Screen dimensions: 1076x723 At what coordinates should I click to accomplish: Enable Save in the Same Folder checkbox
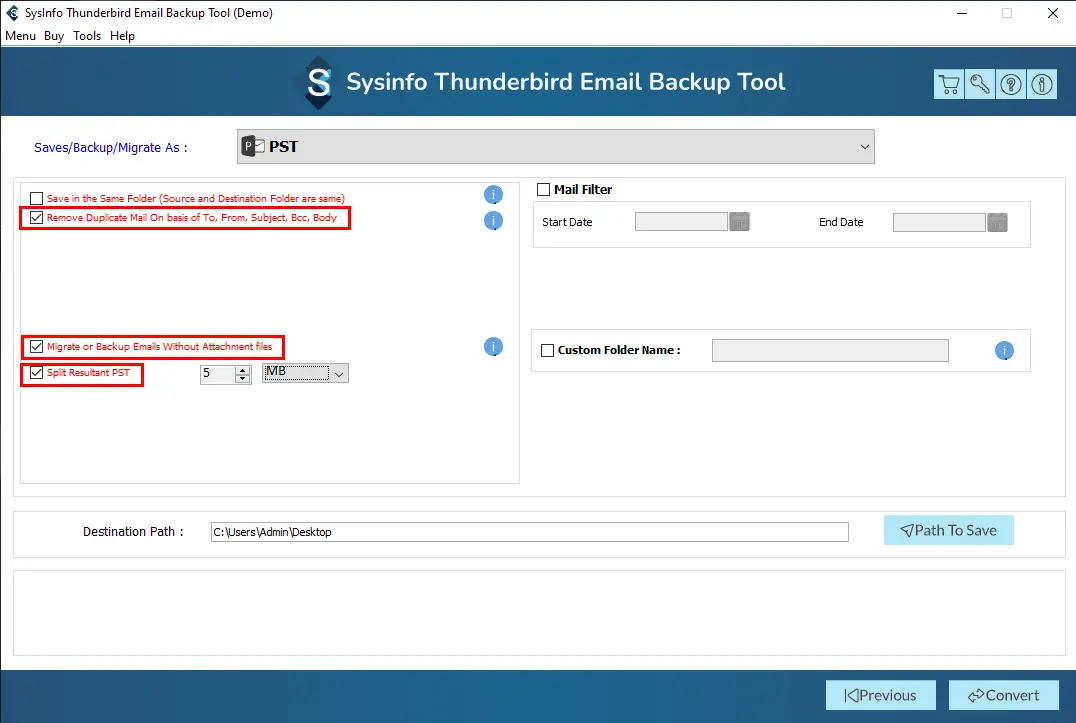(36, 198)
